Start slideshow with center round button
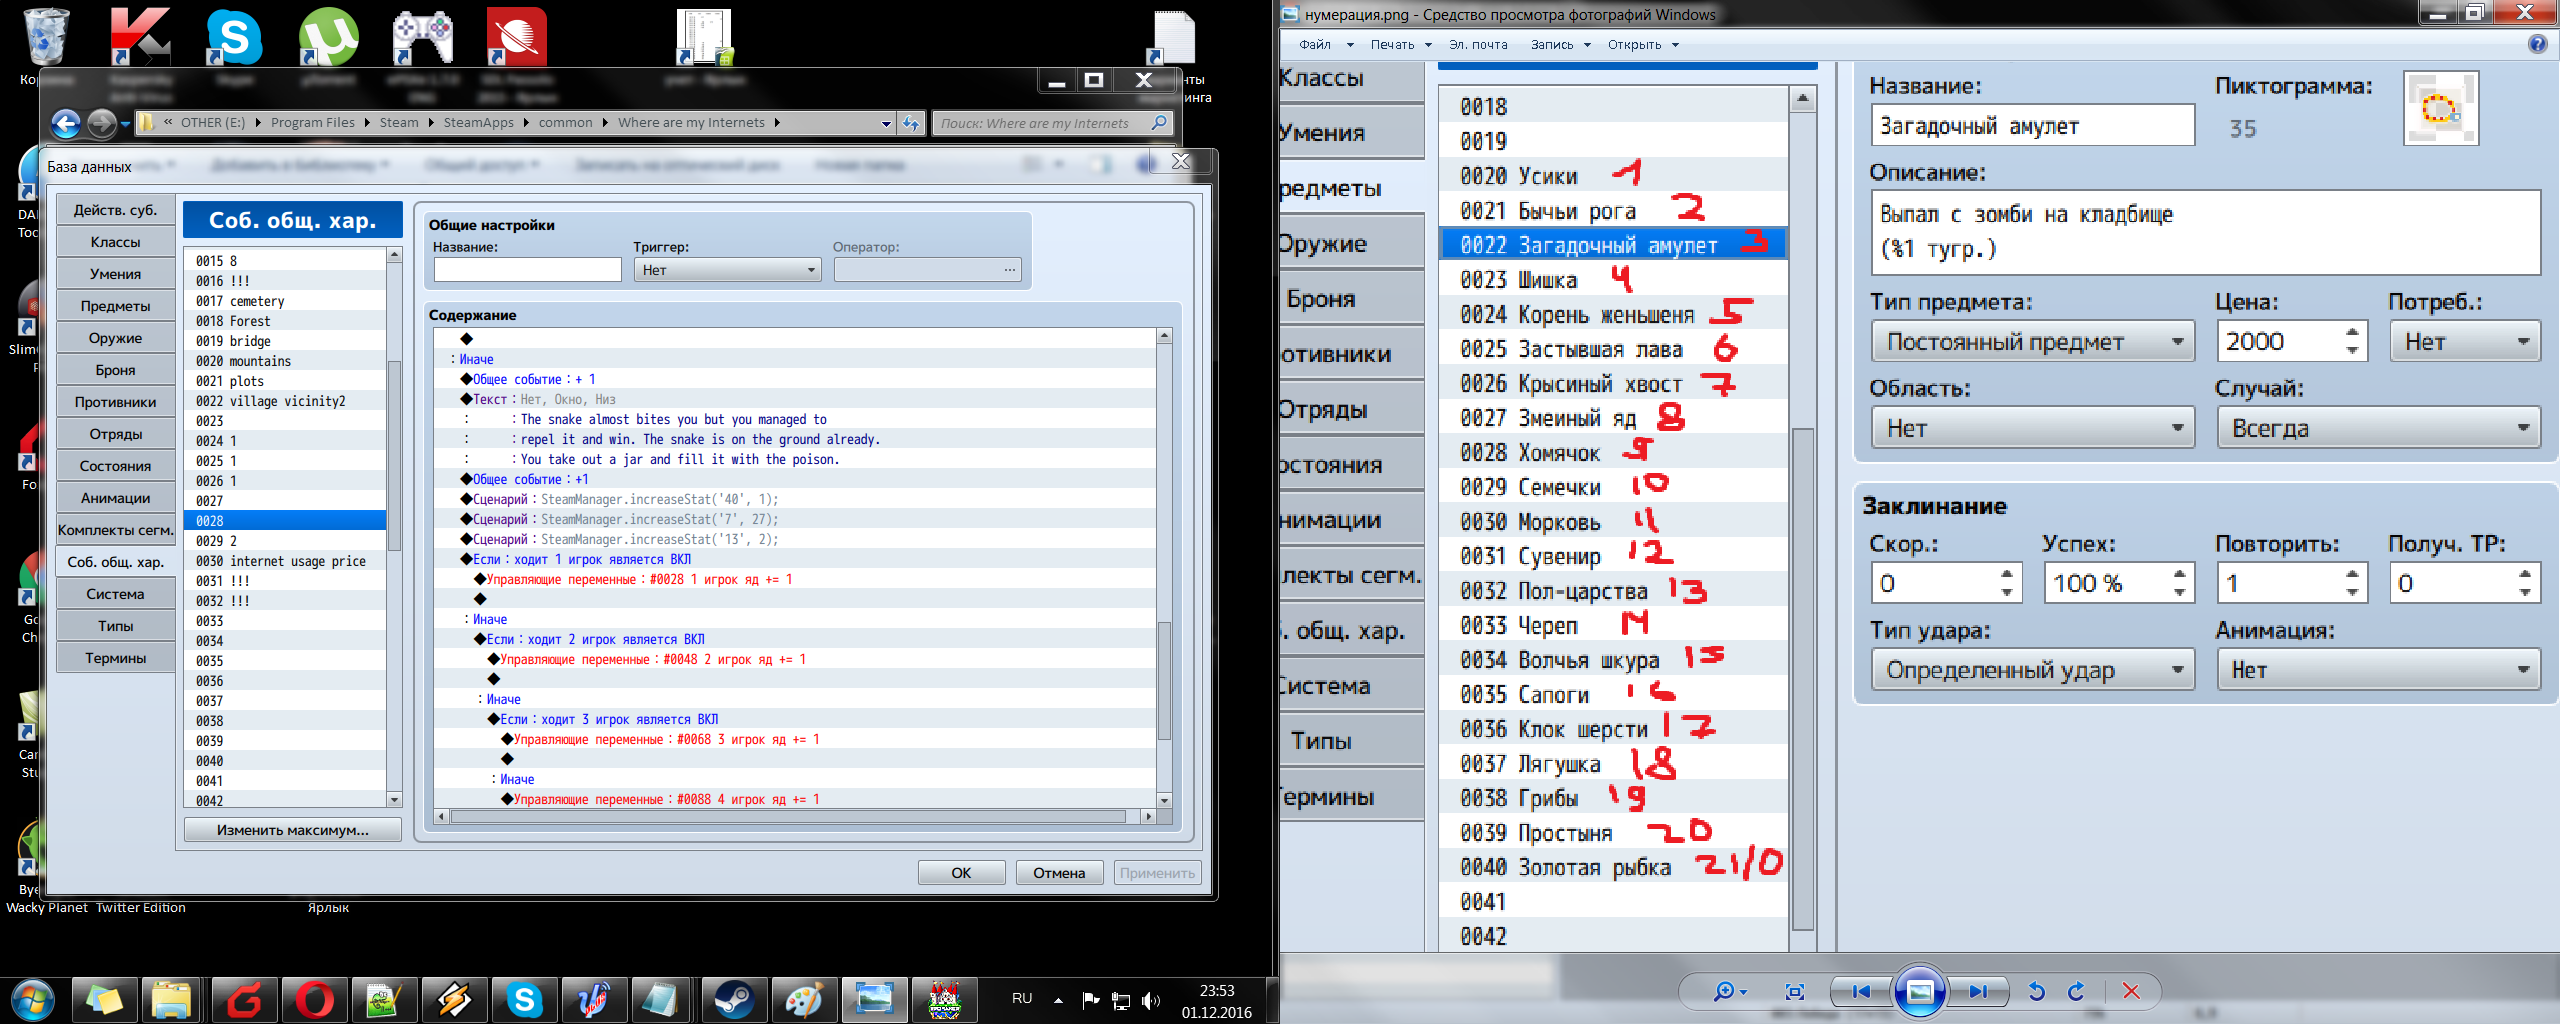The height and width of the screenshot is (1024, 2560). click(1919, 991)
